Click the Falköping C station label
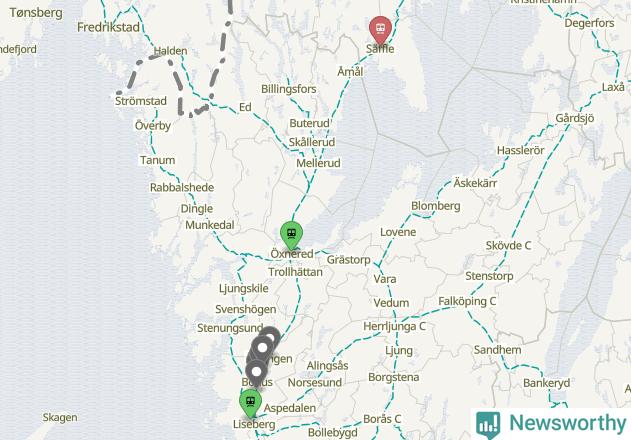 (467, 301)
